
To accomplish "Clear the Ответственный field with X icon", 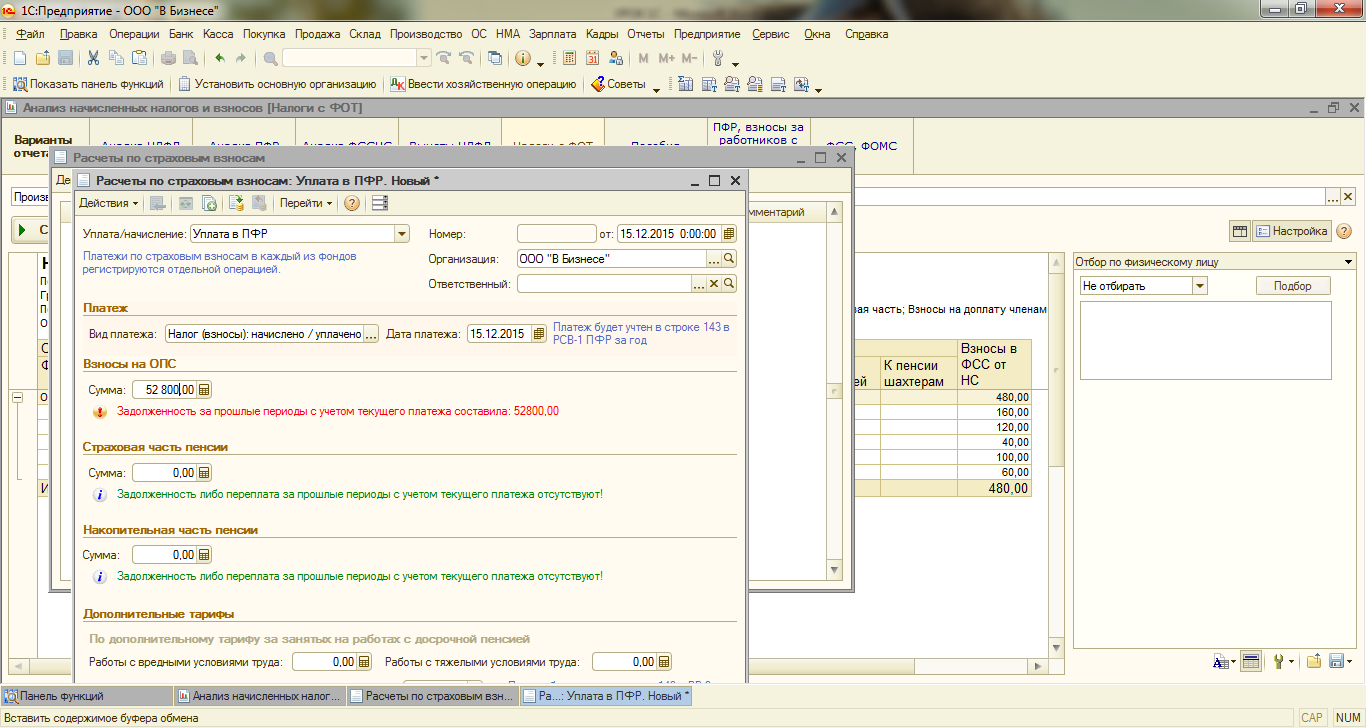I will tap(714, 284).
